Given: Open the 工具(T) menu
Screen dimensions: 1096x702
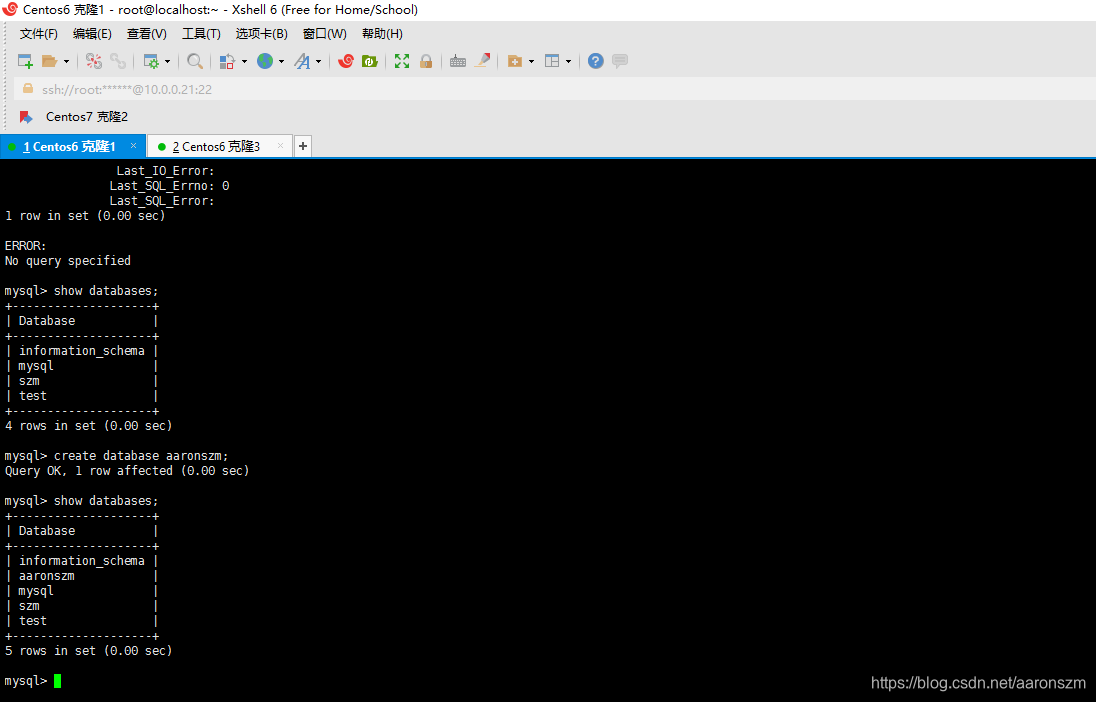Looking at the screenshot, I should click(x=201, y=34).
